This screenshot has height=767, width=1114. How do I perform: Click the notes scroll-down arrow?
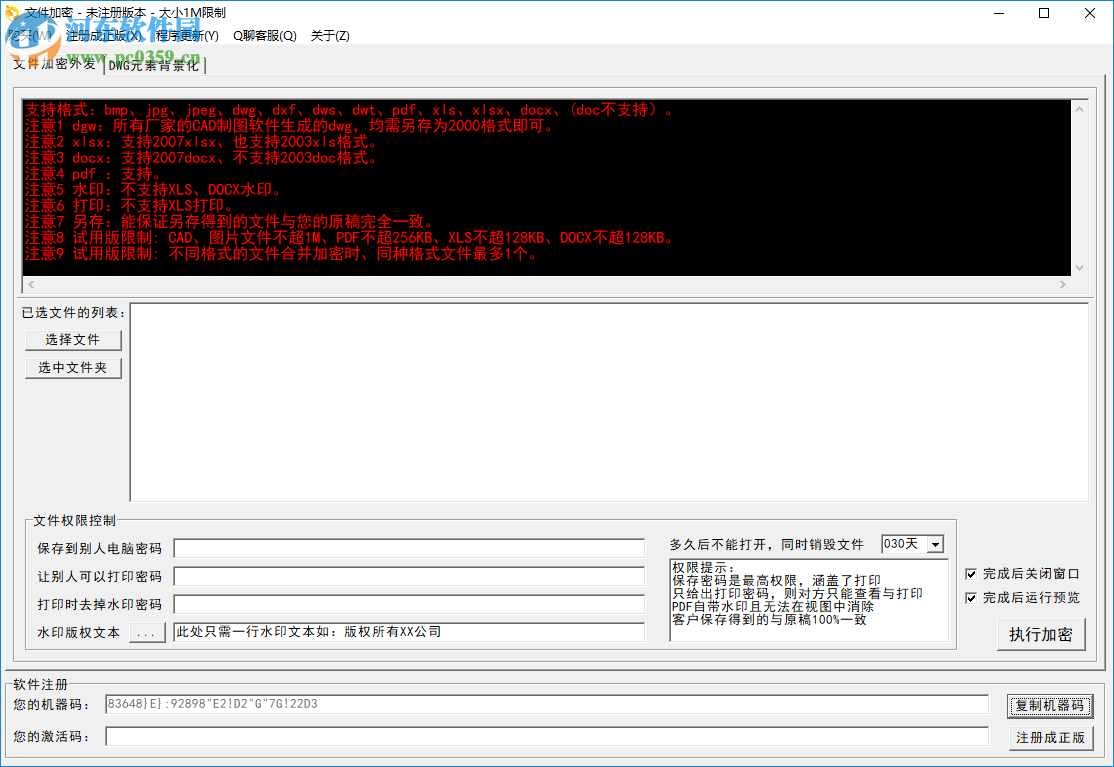click(1079, 268)
